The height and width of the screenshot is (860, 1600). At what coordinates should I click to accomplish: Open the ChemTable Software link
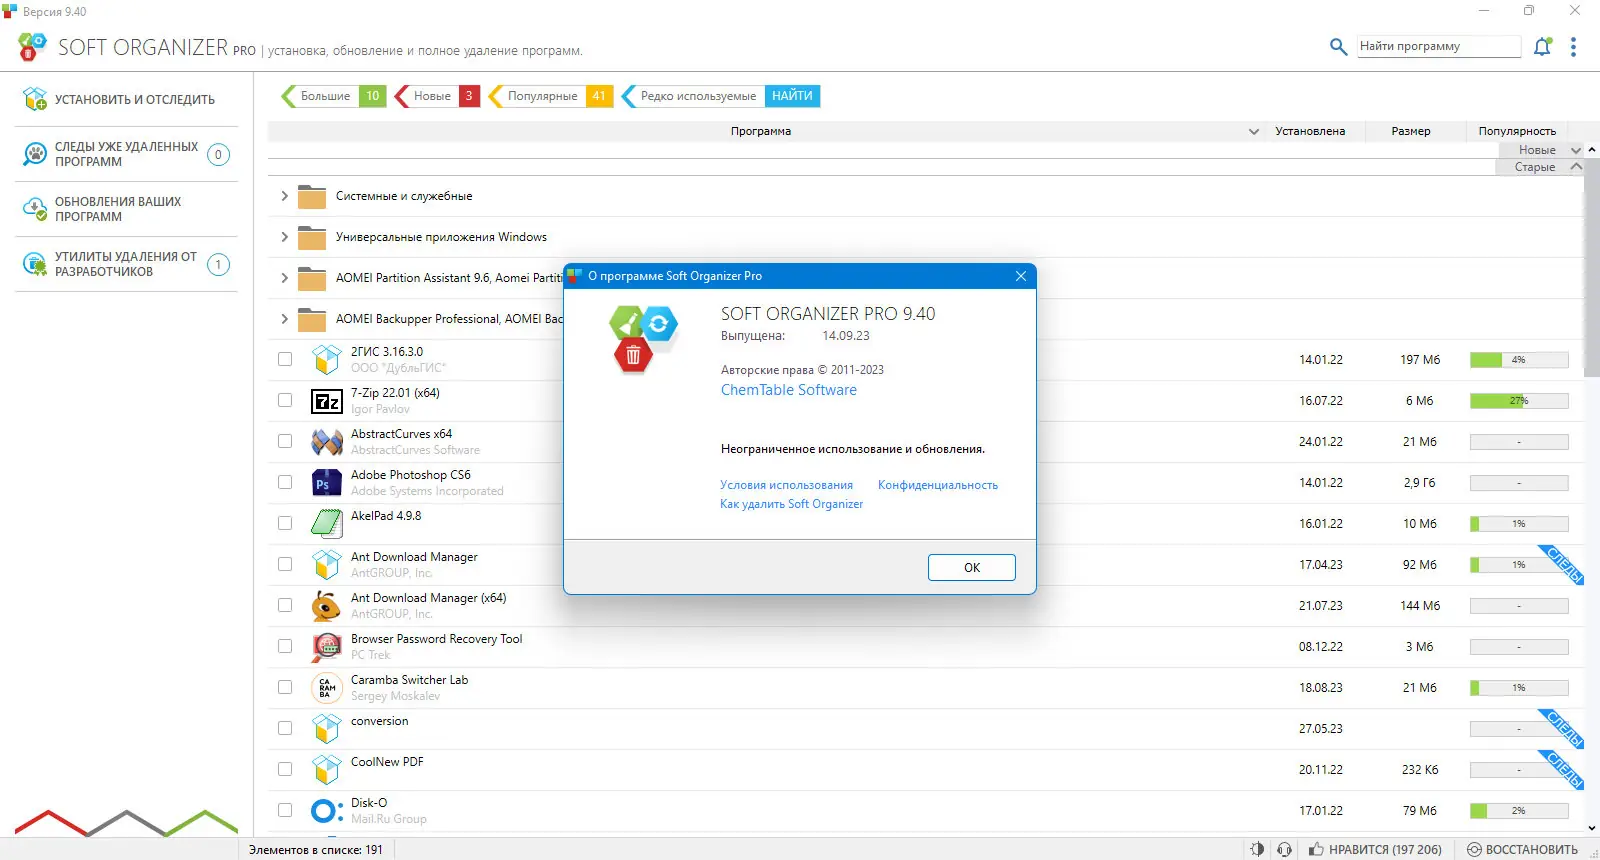[789, 390]
